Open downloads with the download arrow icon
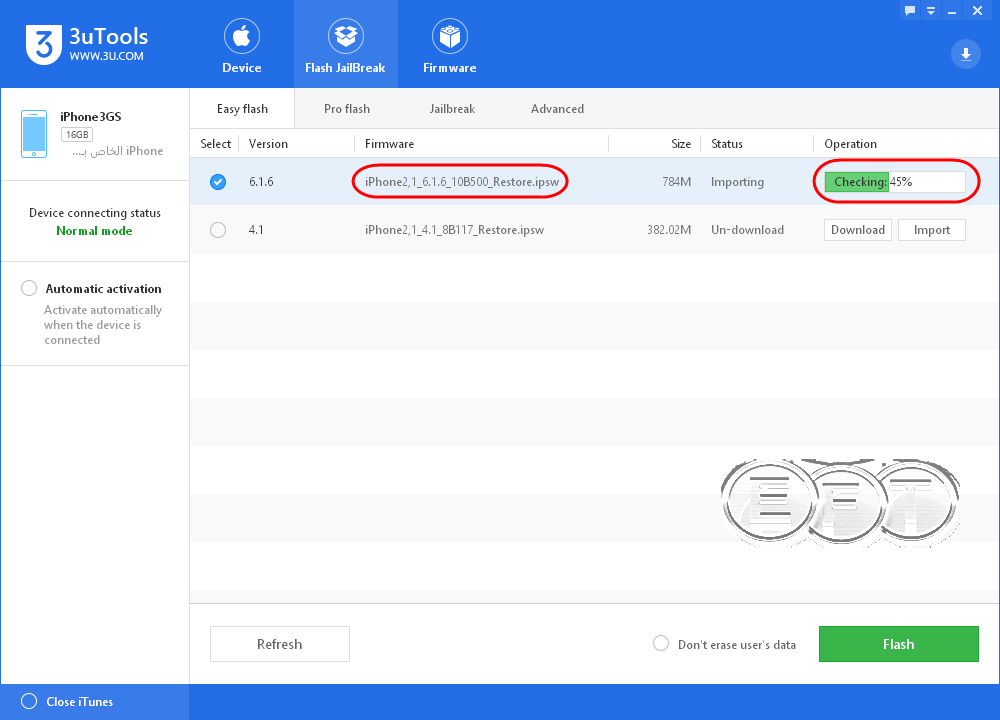 coord(966,54)
